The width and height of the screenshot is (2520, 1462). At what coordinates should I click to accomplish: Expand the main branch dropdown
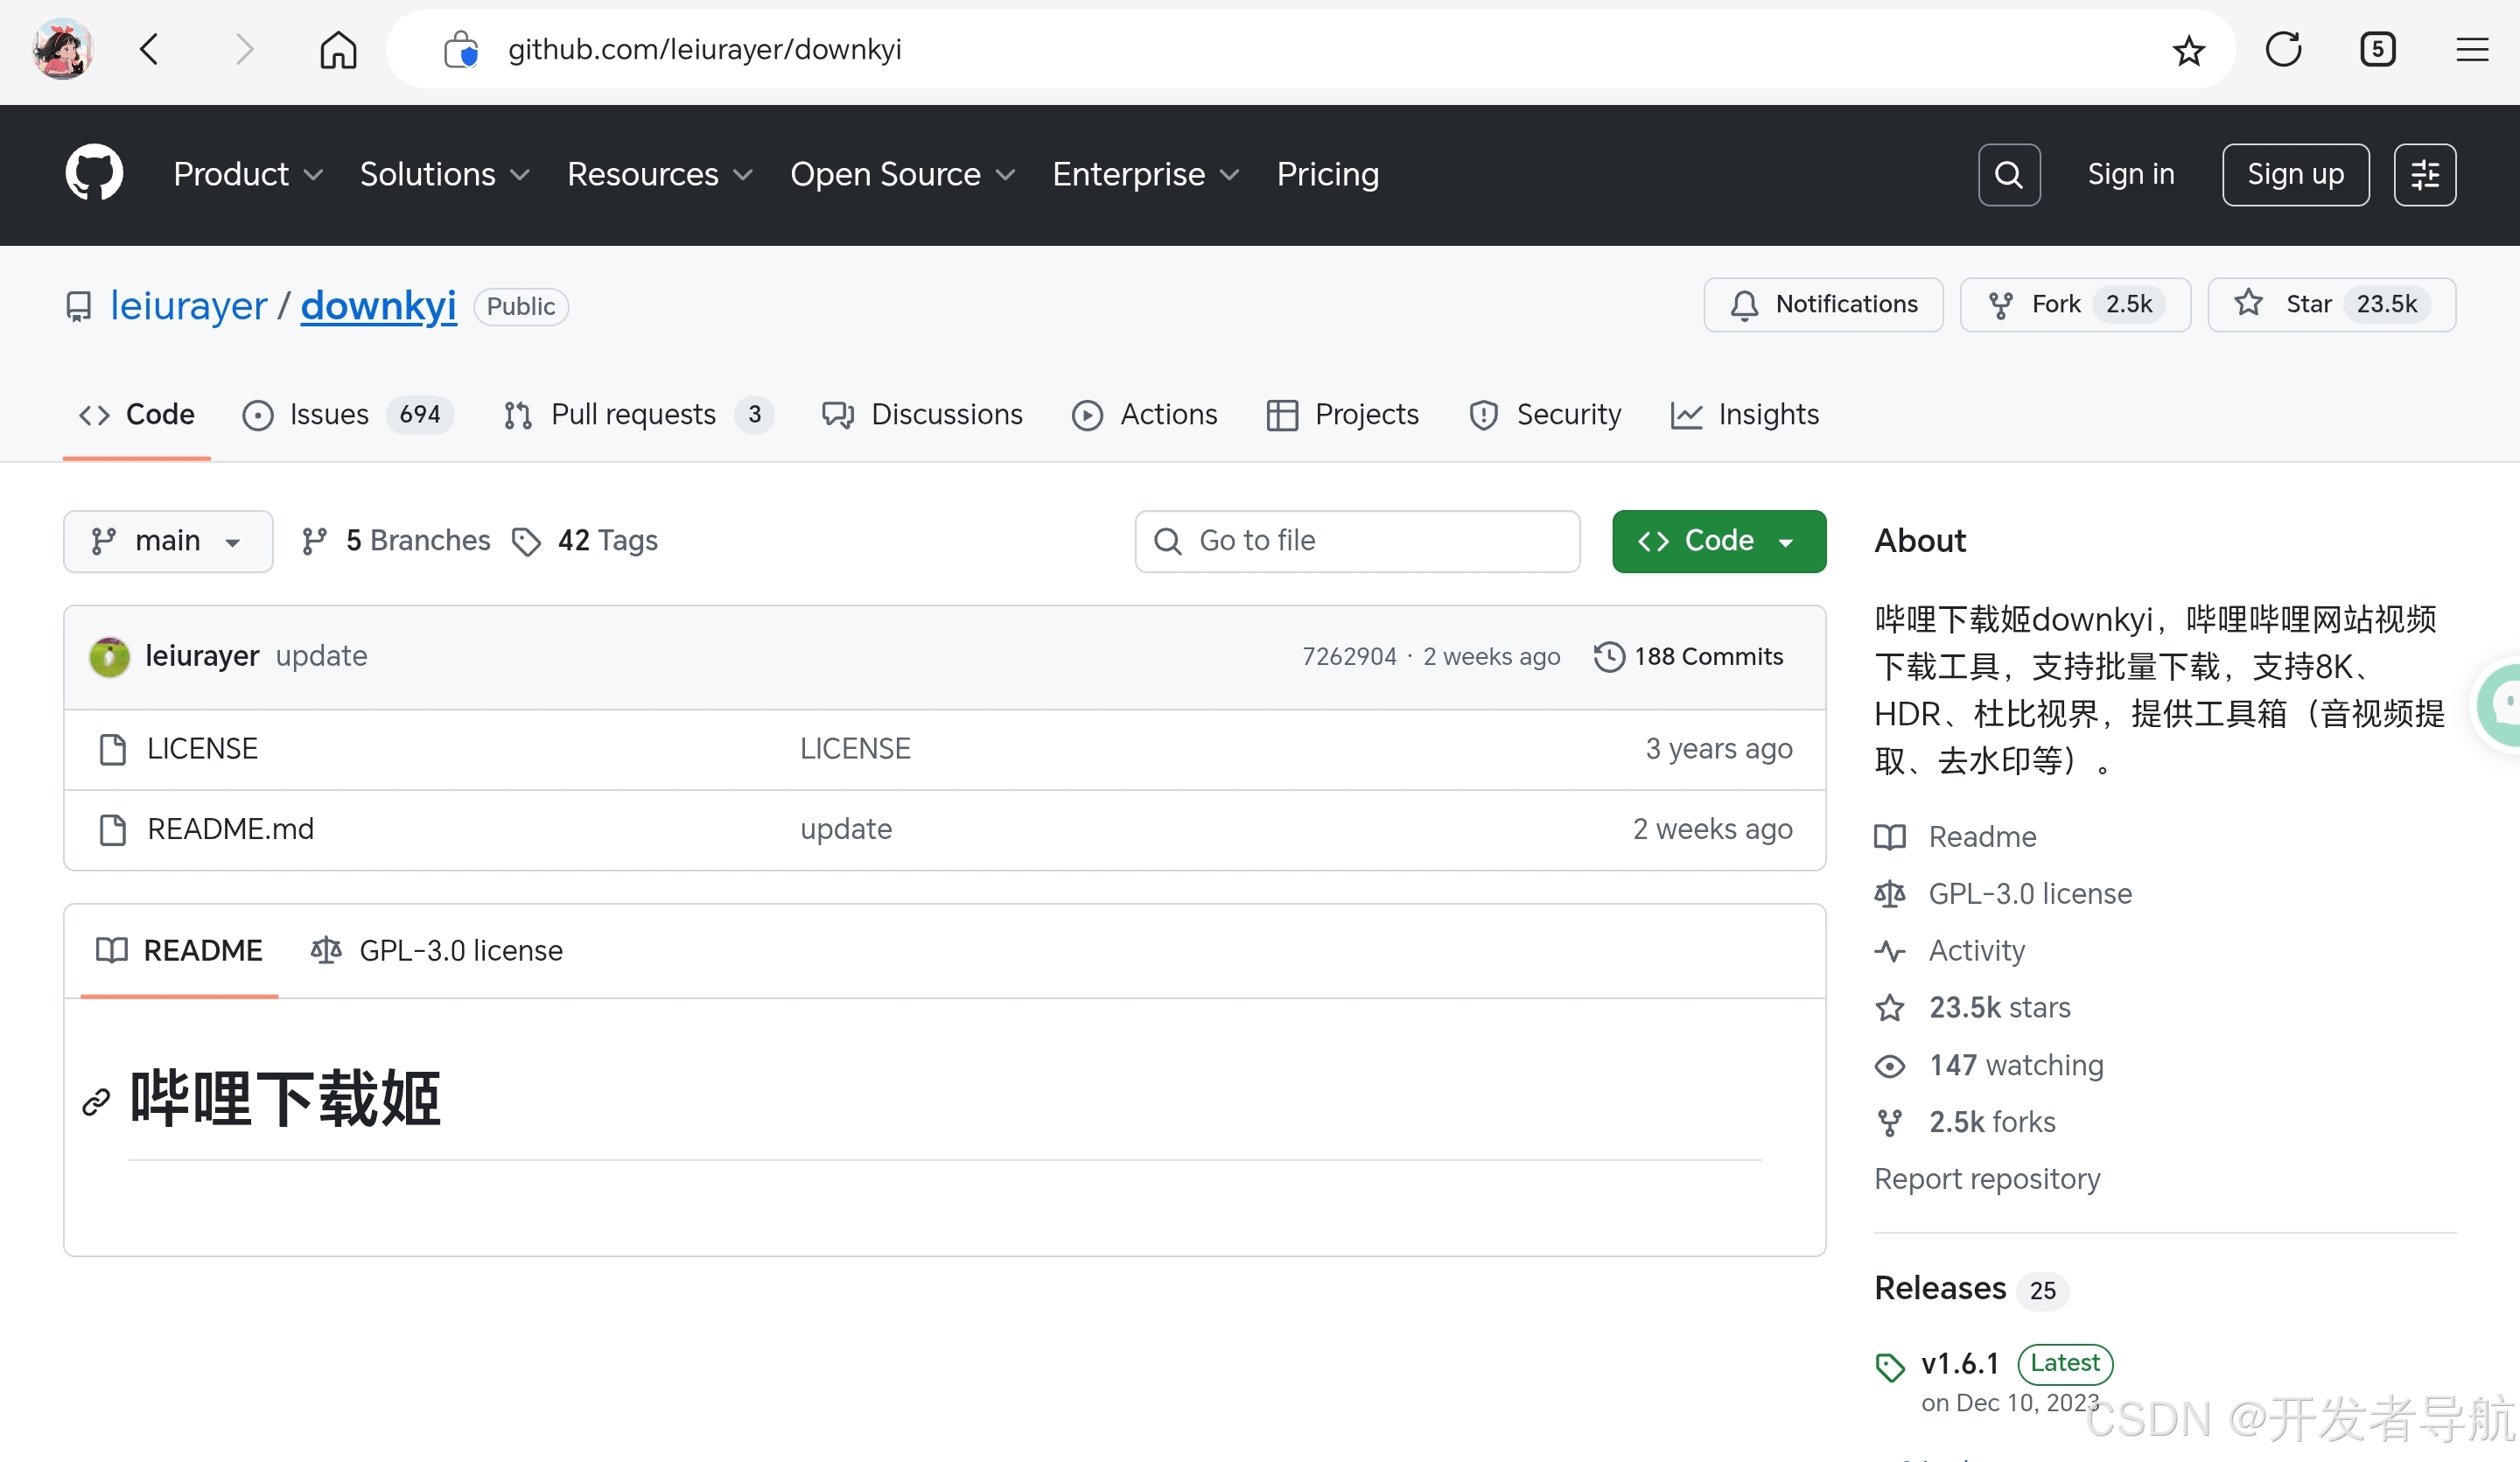[x=168, y=541]
